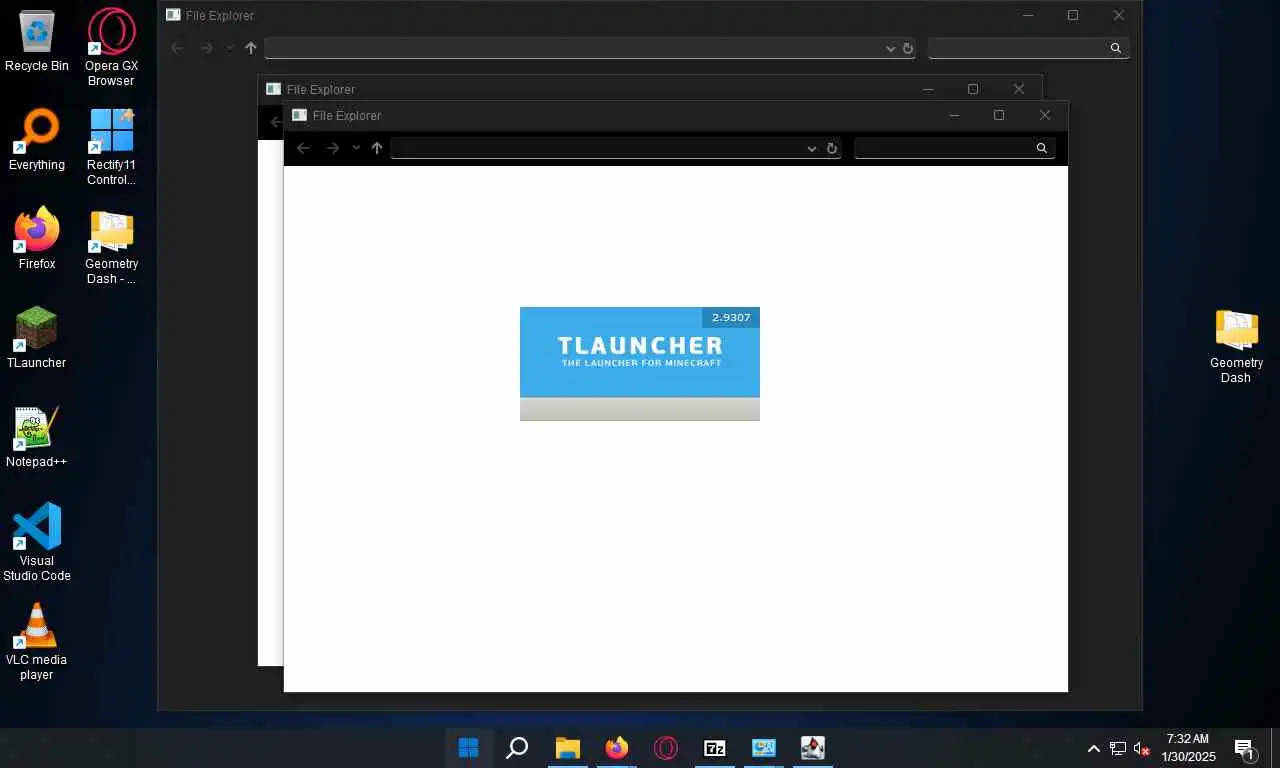1280x768 pixels.
Task: Maximize the front File Explorer window
Action: click(x=998, y=115)
